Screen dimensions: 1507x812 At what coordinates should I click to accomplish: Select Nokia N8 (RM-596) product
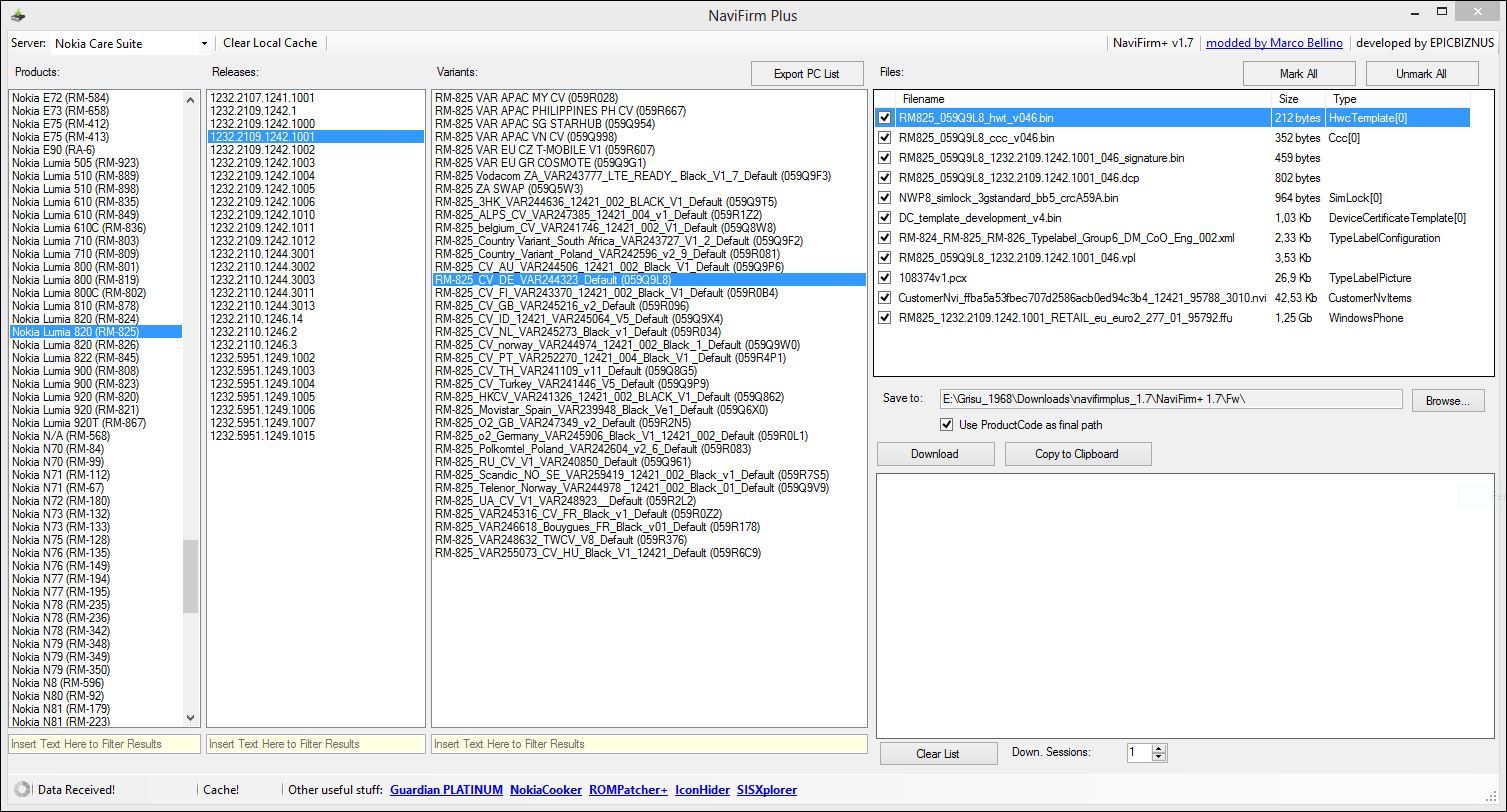tap(58, 683)
